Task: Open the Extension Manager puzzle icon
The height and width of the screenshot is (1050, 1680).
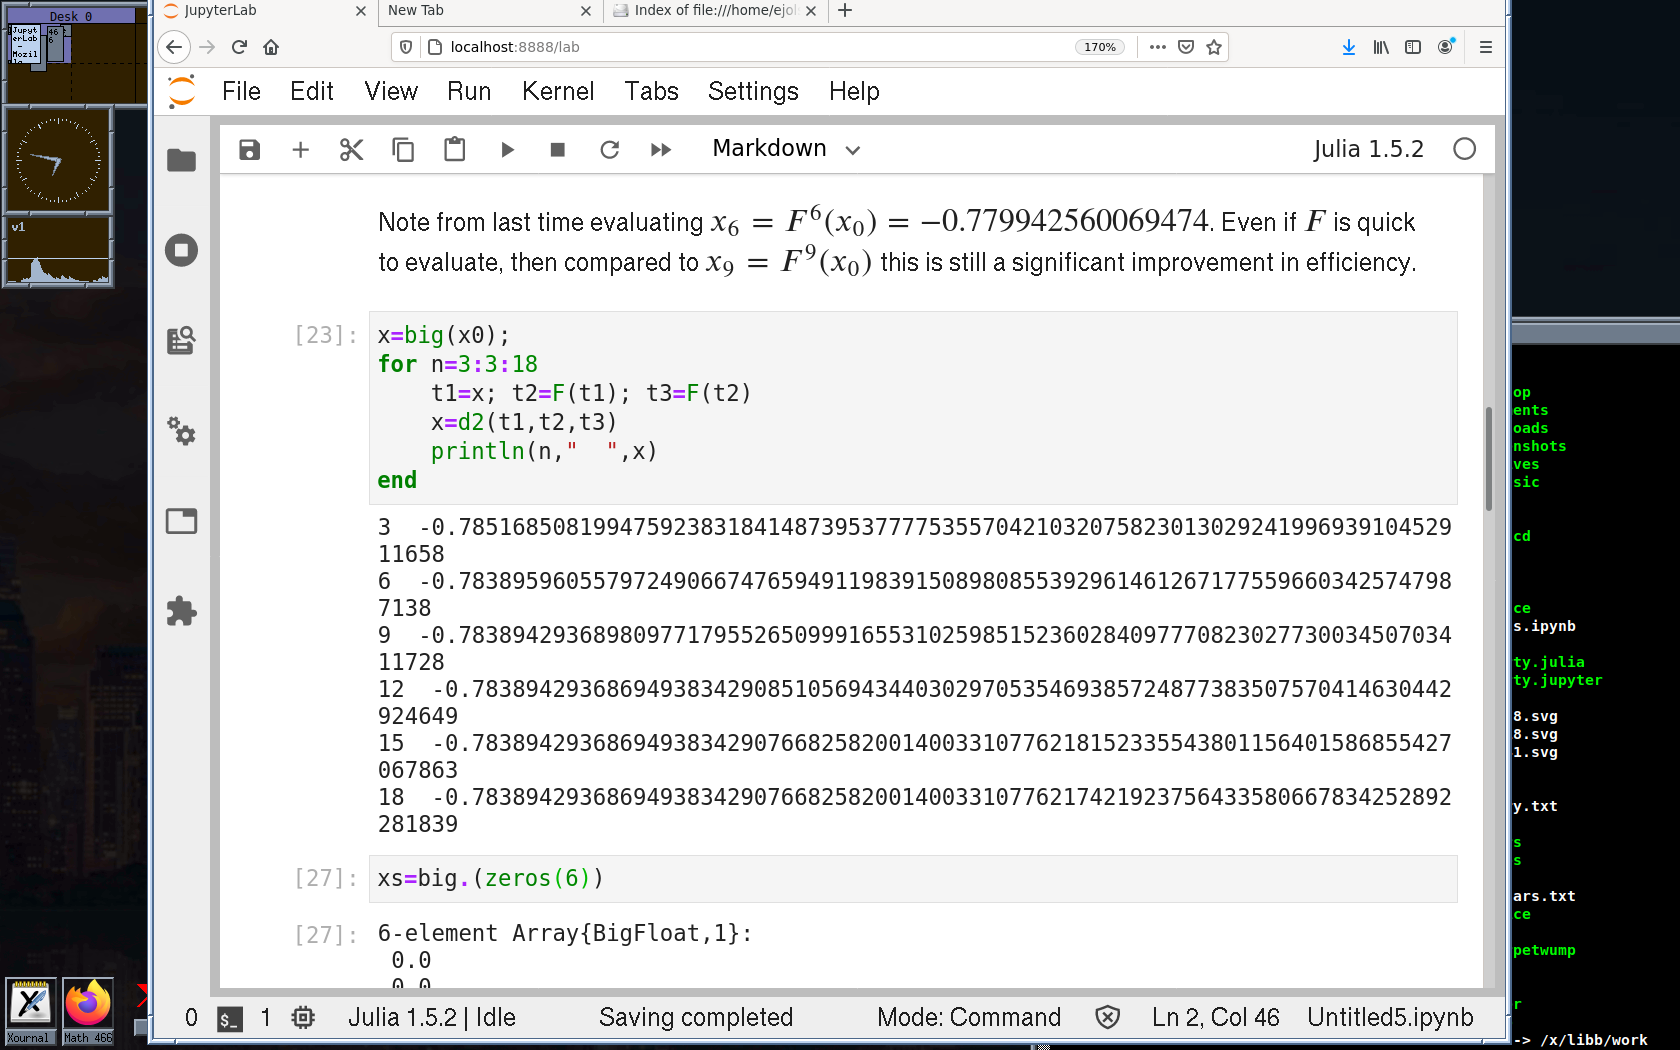Action: (x=181, y=611)
